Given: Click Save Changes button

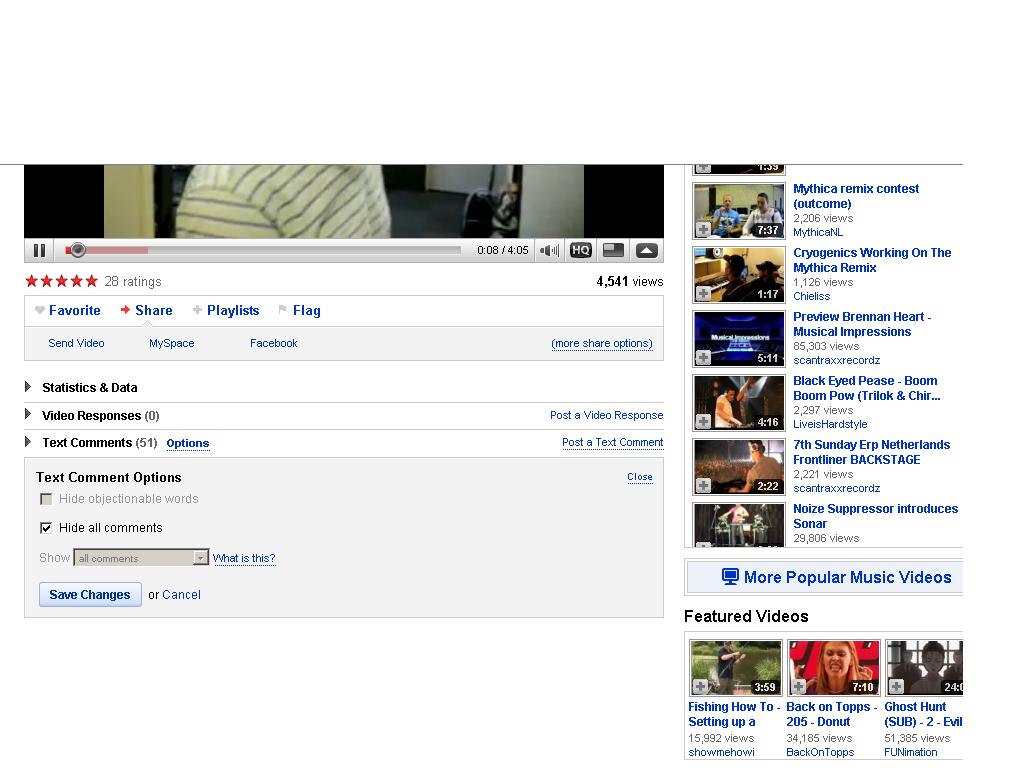Looking at the screenshot, I should pyautogui.click(x=90, y=595).
